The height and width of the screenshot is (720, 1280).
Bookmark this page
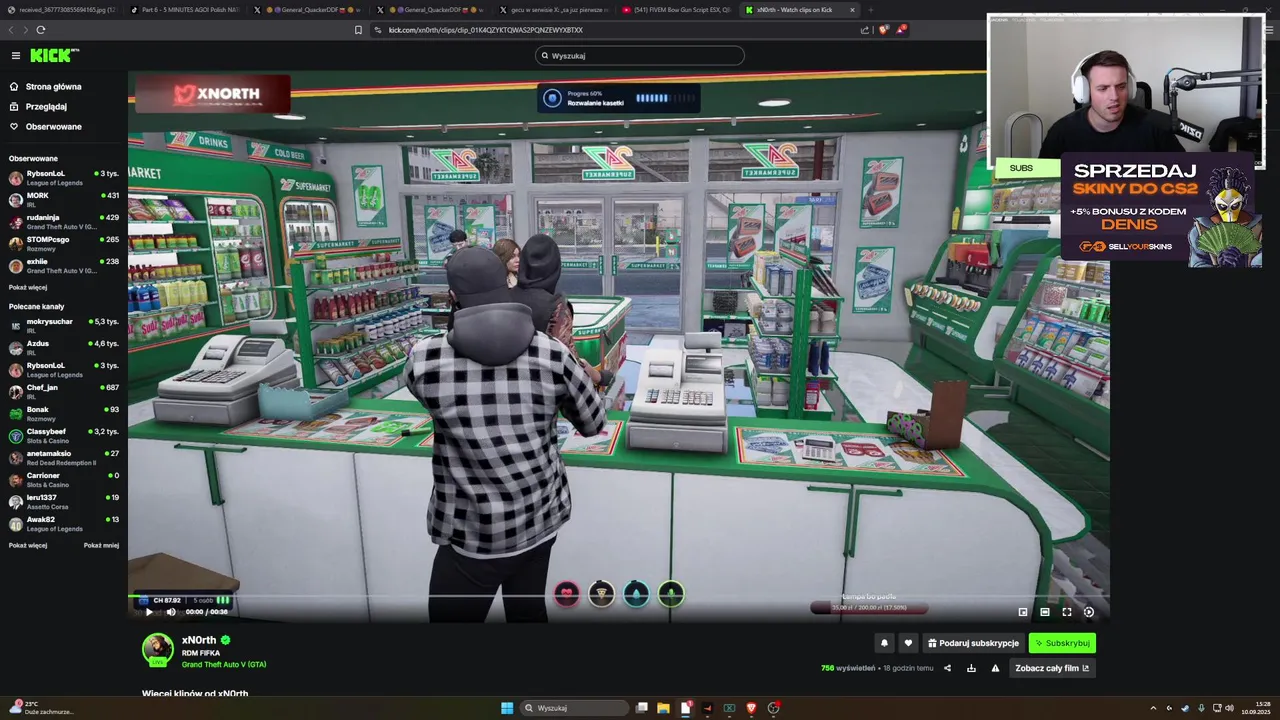click(x=358, y=30)
